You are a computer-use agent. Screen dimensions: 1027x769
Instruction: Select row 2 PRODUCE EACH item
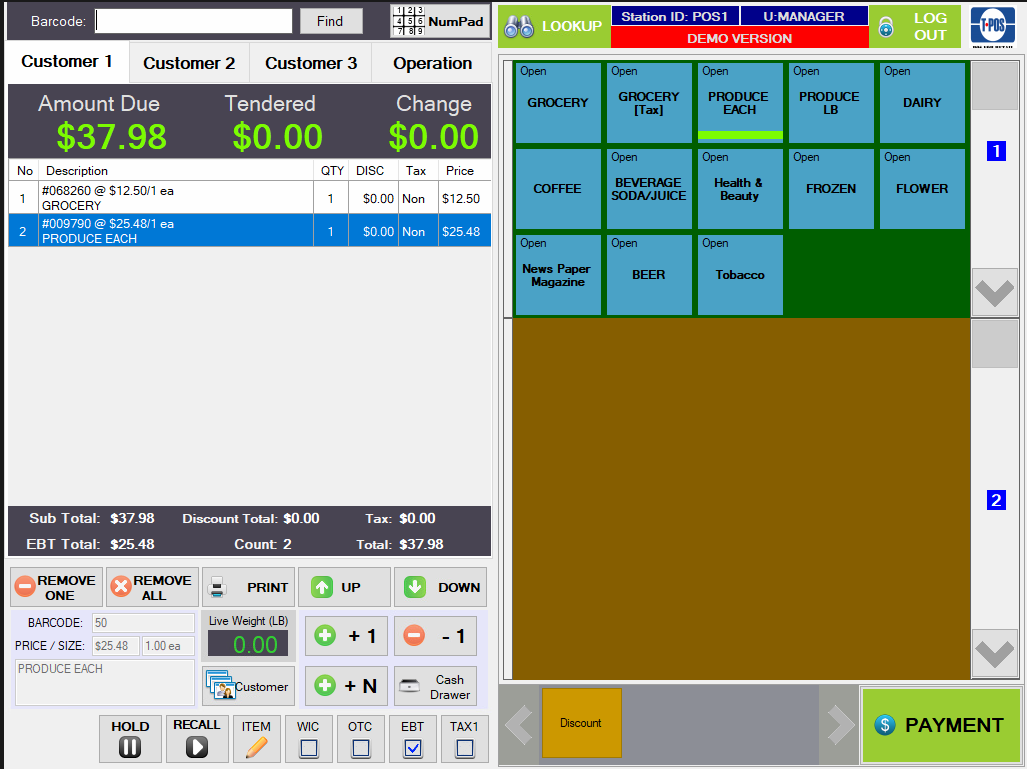point(250,231)
